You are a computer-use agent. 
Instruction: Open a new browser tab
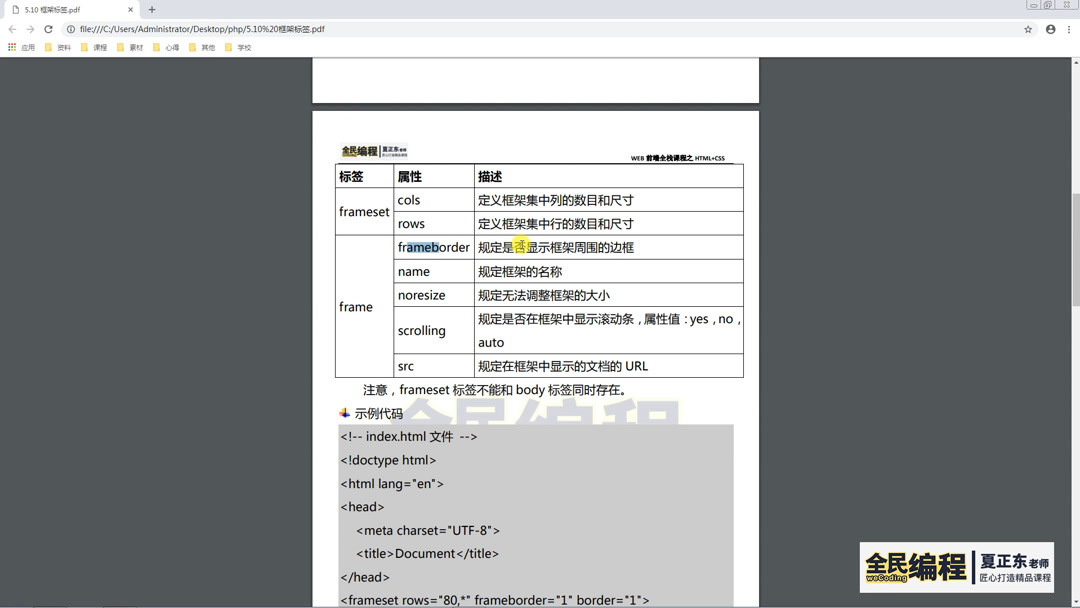[150, 10]
